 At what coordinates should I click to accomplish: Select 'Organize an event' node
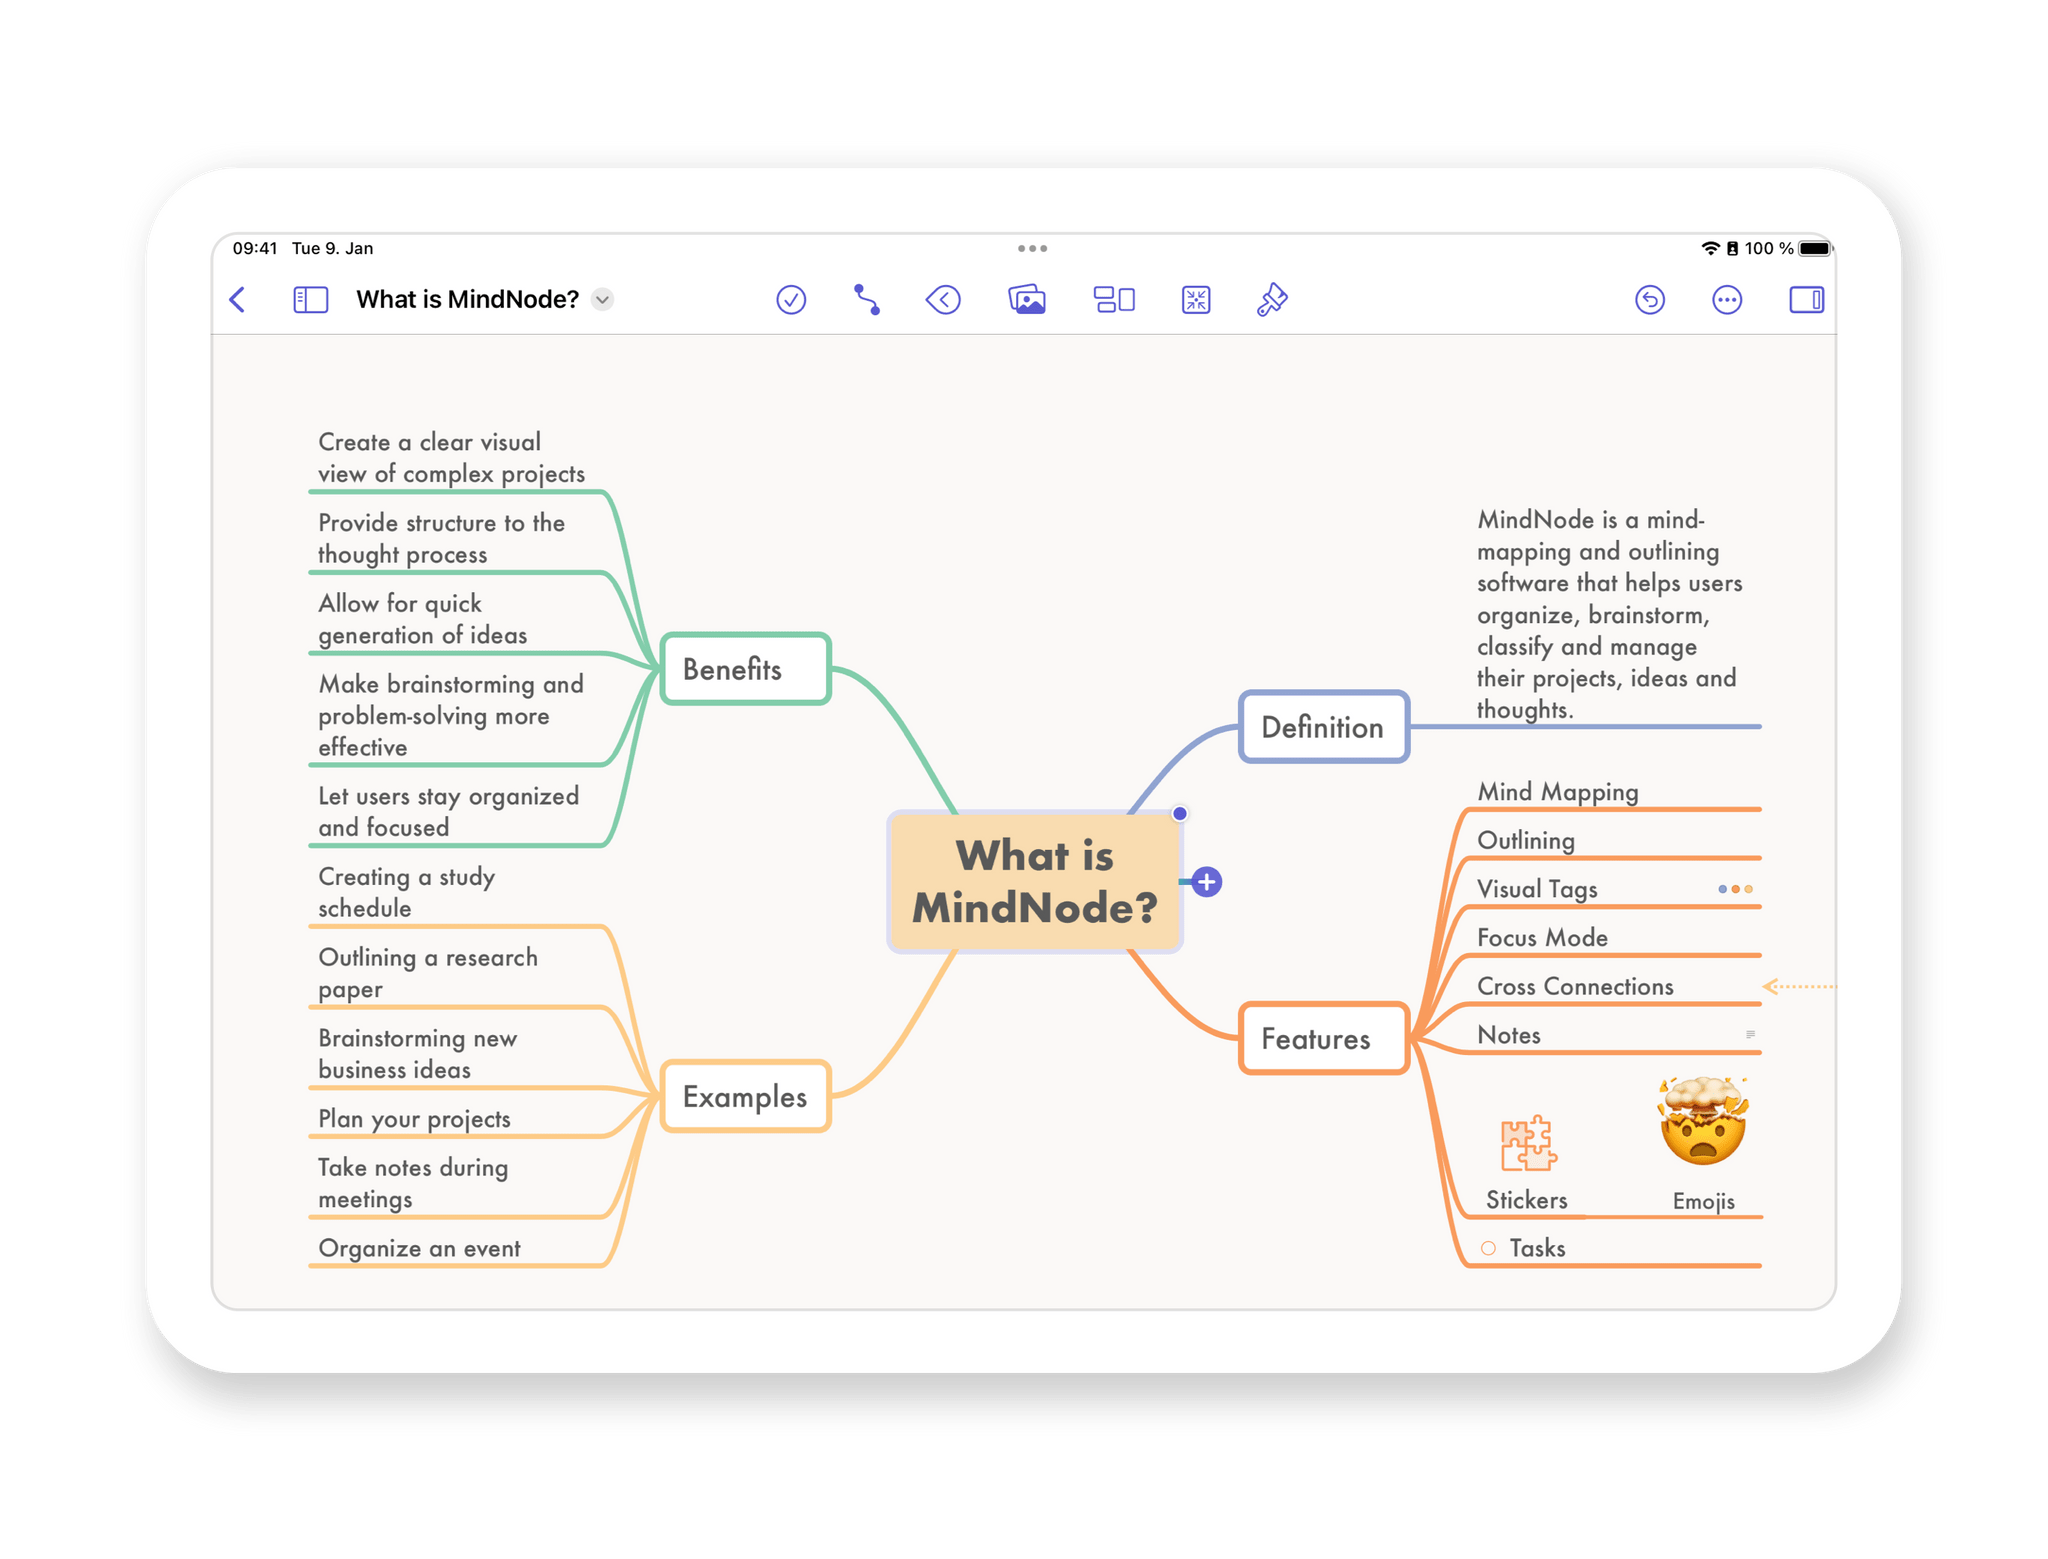[x=420, y=1248]
